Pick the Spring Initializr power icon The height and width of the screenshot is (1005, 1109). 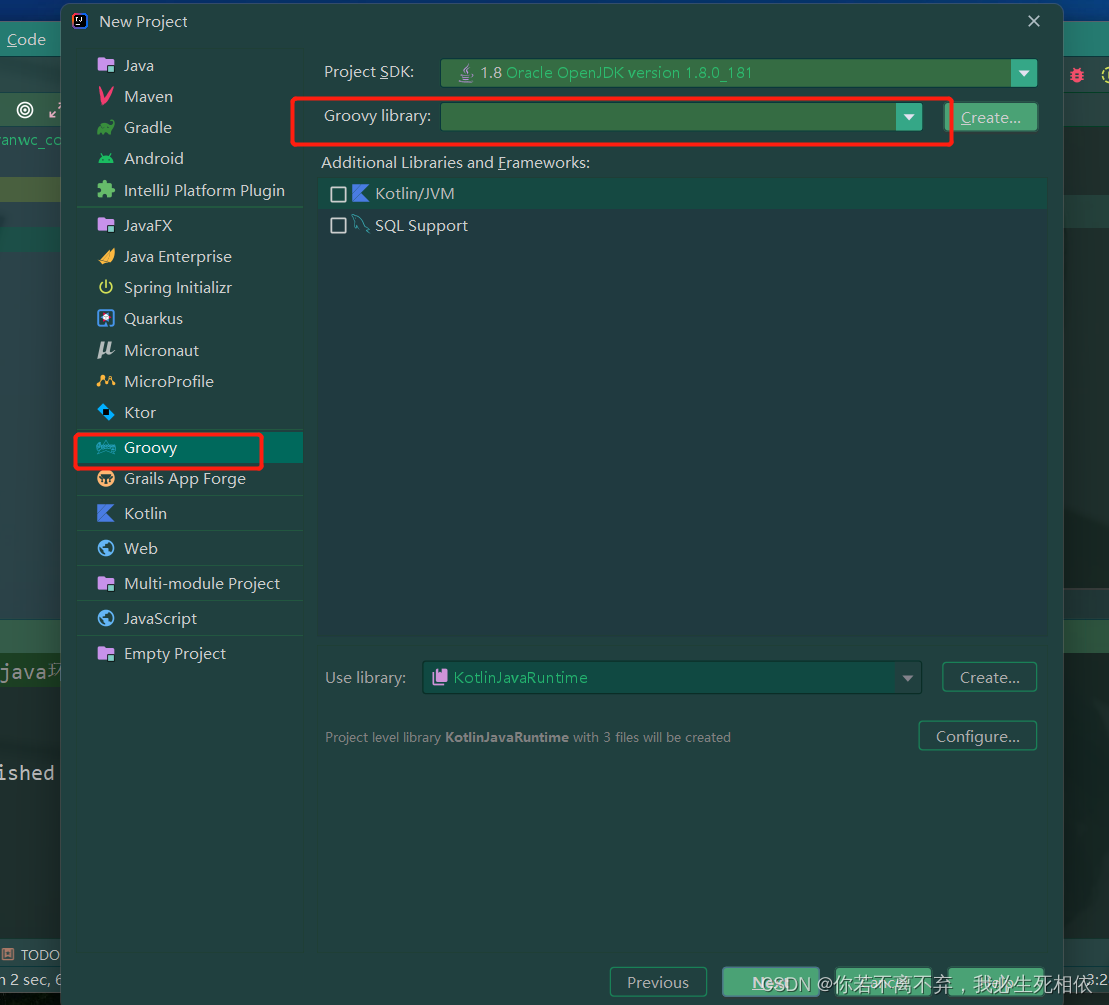pos(106,287)
